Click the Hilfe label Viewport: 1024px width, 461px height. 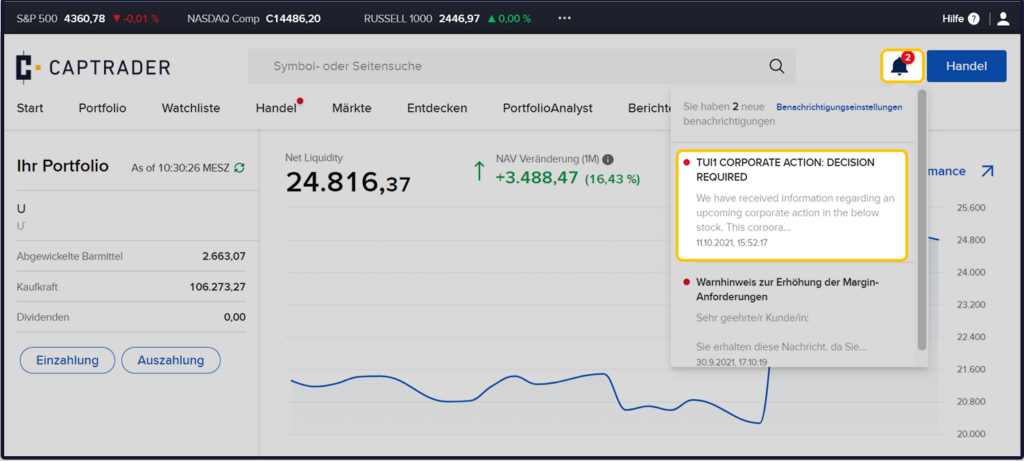[x=953, y=19]
